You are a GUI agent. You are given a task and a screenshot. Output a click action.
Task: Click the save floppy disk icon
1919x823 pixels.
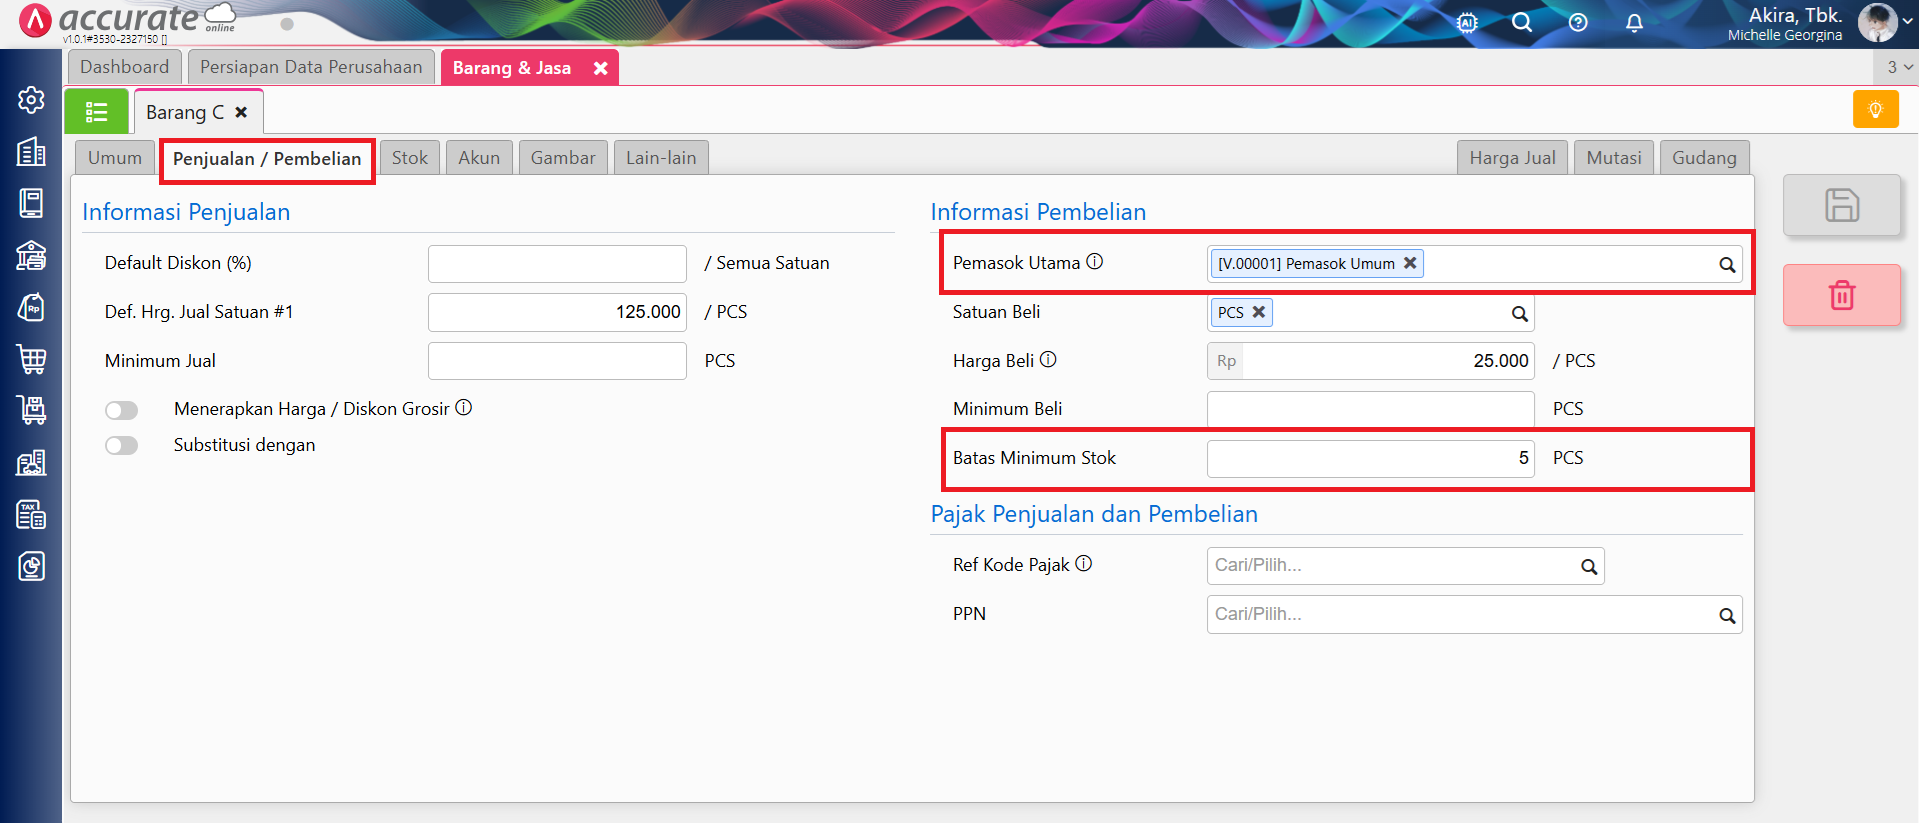(1841, 206)
